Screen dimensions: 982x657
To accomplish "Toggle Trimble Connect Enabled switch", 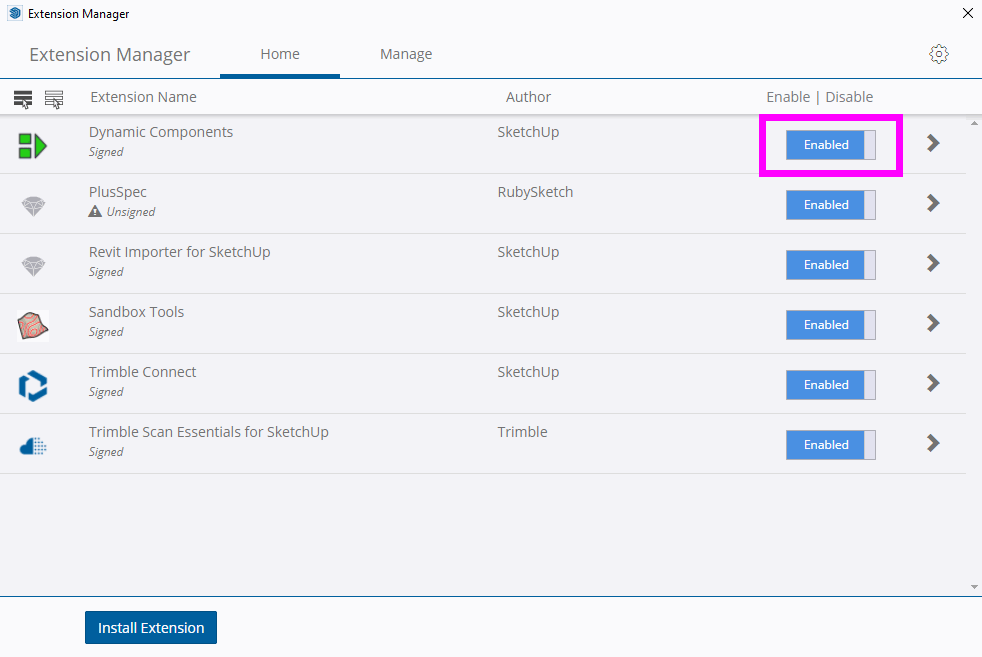I will pos(830,385).
